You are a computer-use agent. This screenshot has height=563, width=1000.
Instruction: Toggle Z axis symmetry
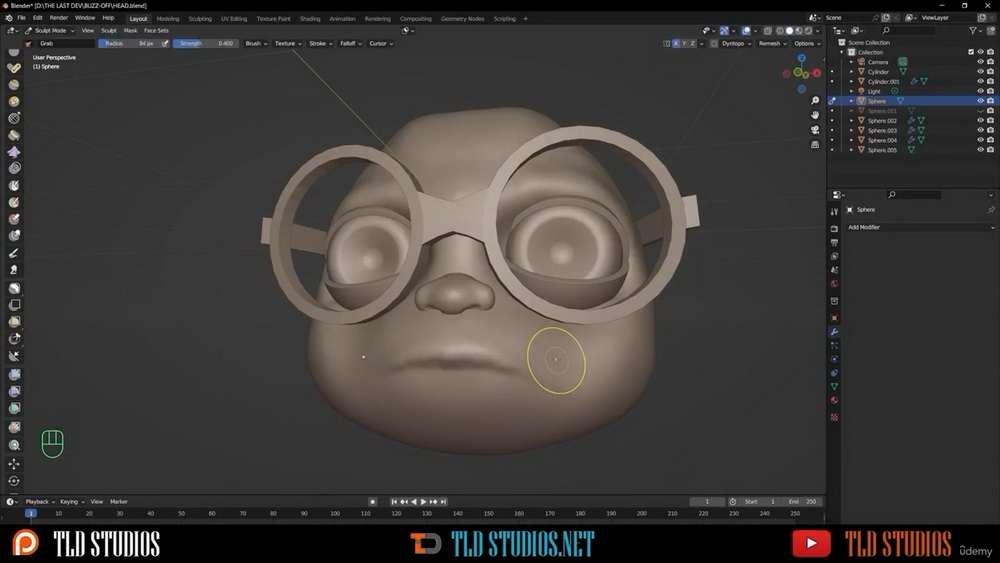point(692,43)
